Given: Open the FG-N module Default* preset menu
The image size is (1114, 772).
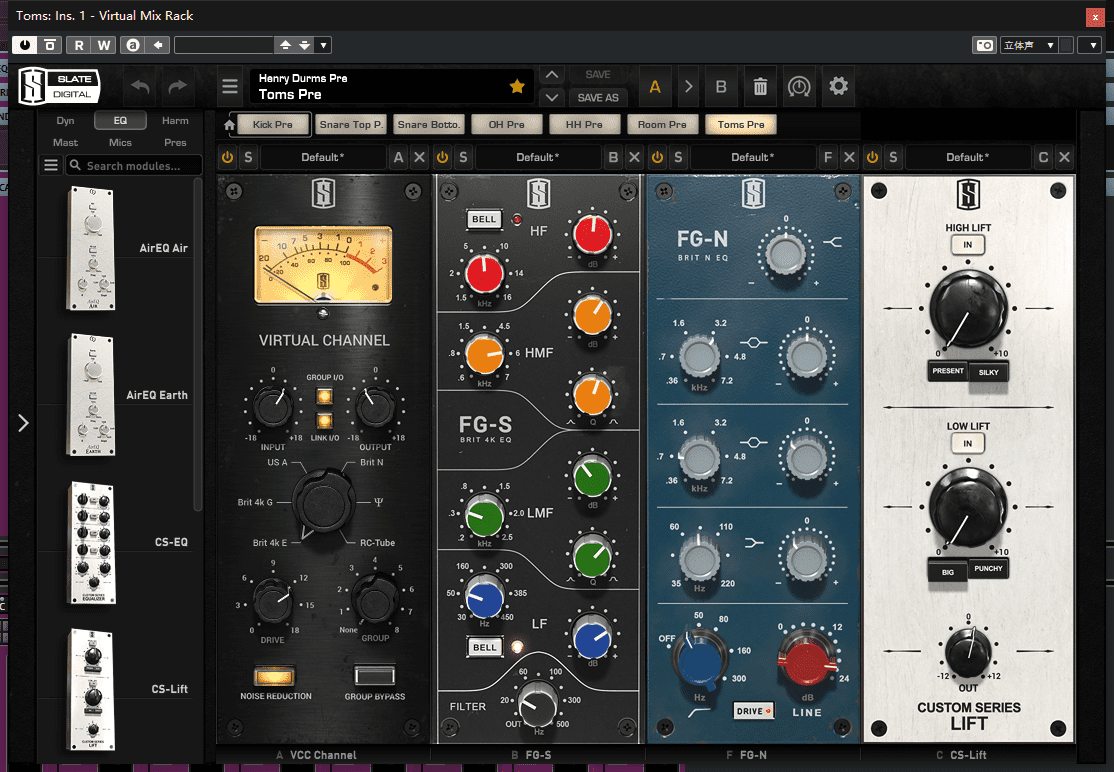Looking at the screenshot, I should 753,157.
